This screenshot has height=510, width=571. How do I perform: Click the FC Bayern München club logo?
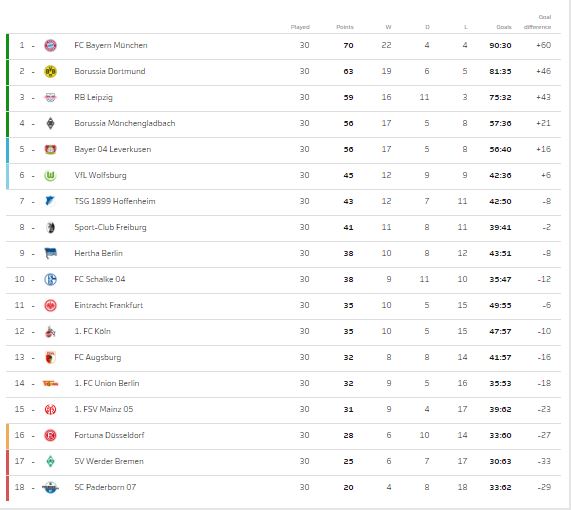50,46
